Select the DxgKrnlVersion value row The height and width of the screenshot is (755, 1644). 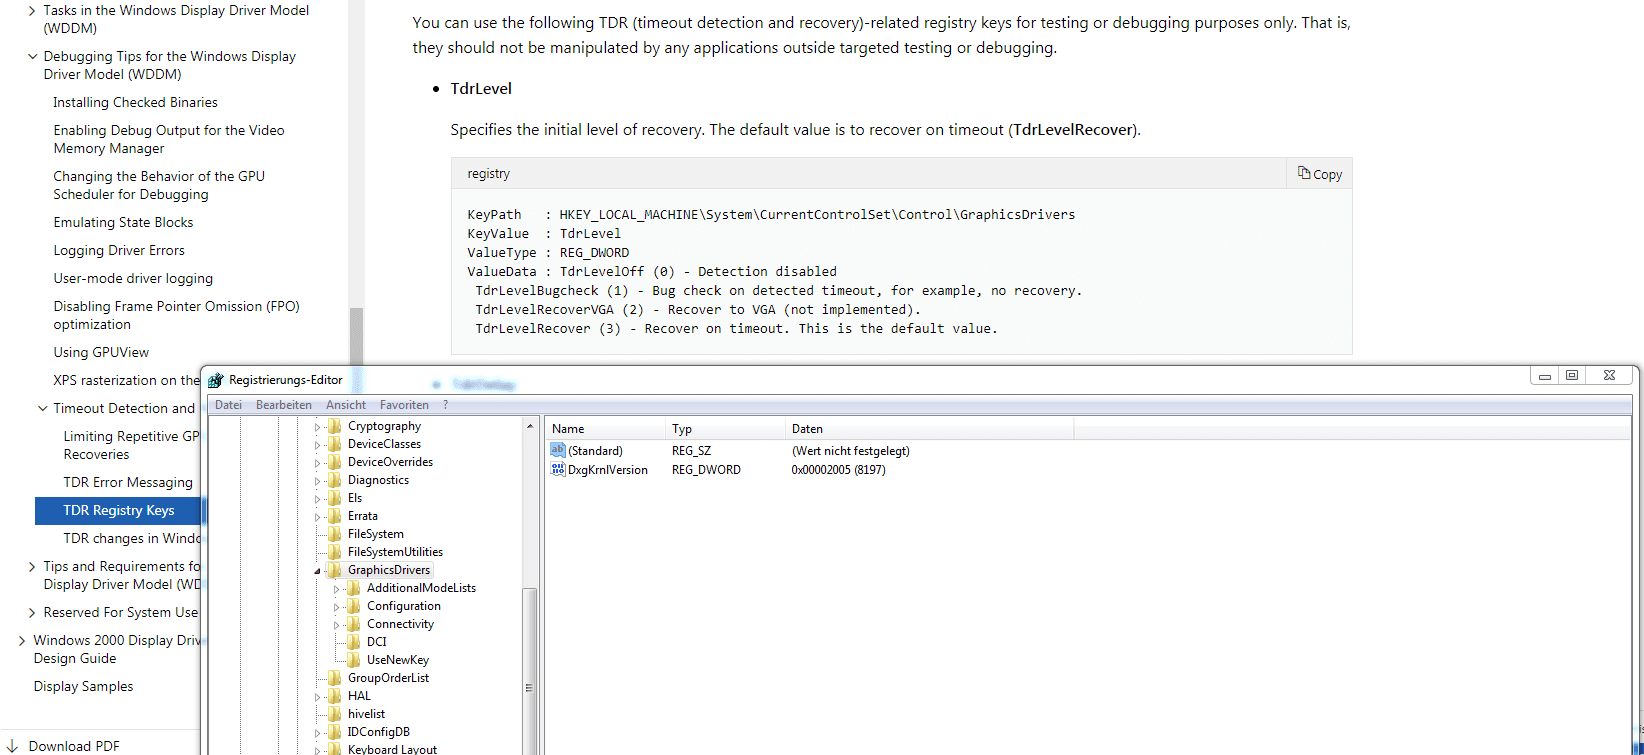point(718,470)
